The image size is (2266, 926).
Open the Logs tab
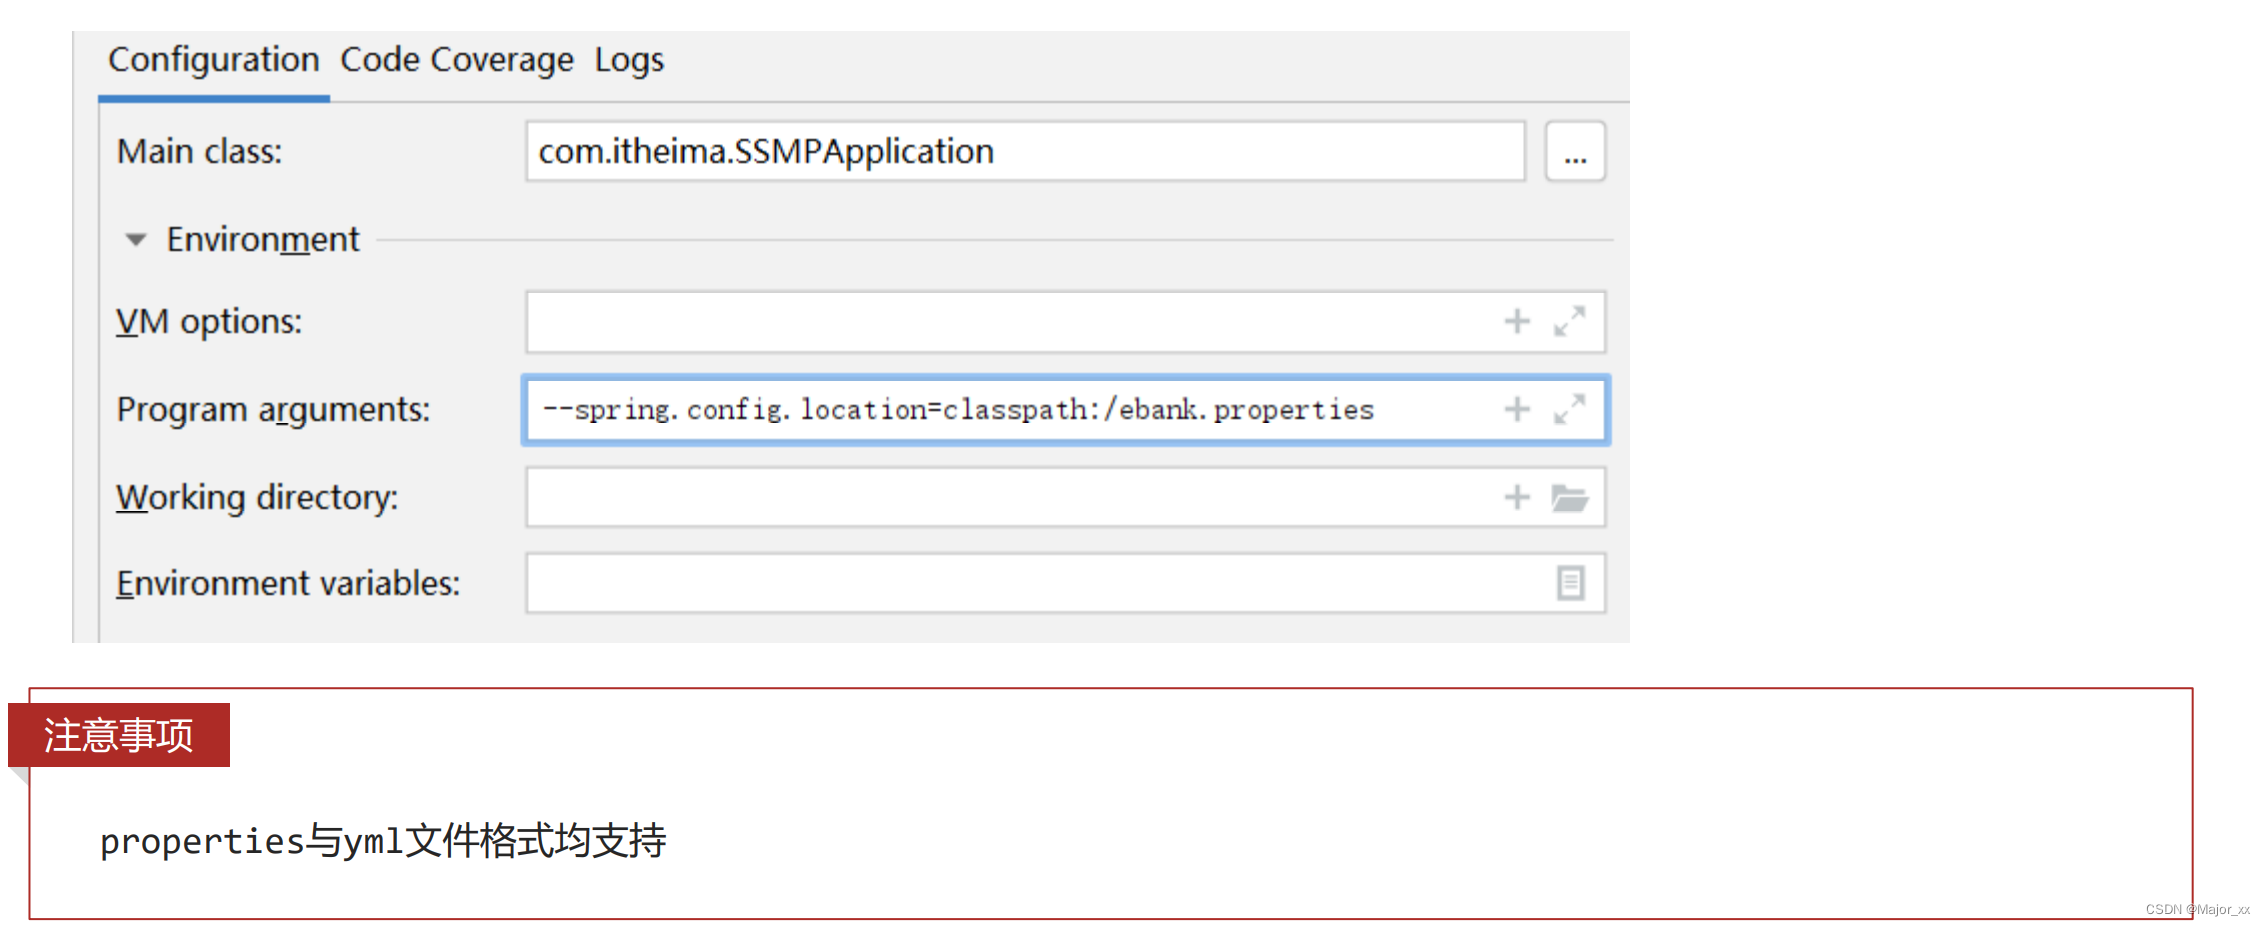point(629,60)
